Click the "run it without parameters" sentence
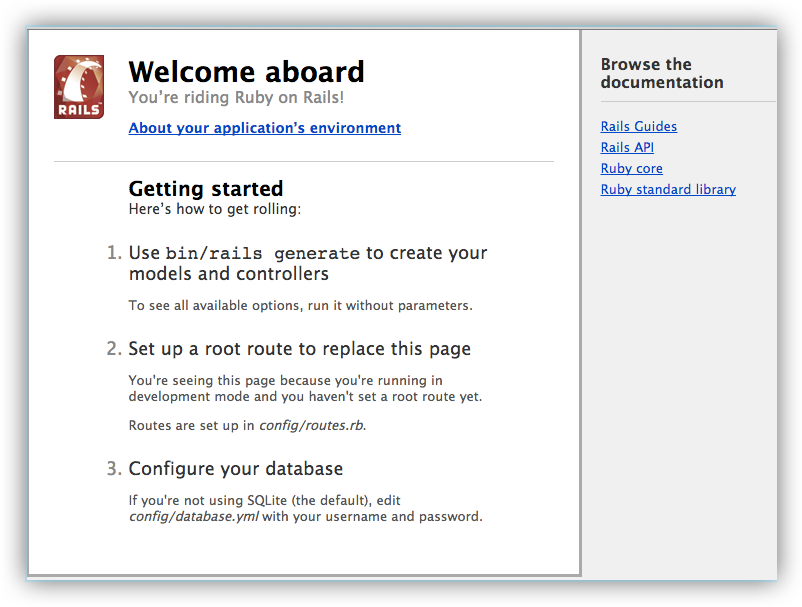Screen dimensions: 802x607 [x=300, y=305]
